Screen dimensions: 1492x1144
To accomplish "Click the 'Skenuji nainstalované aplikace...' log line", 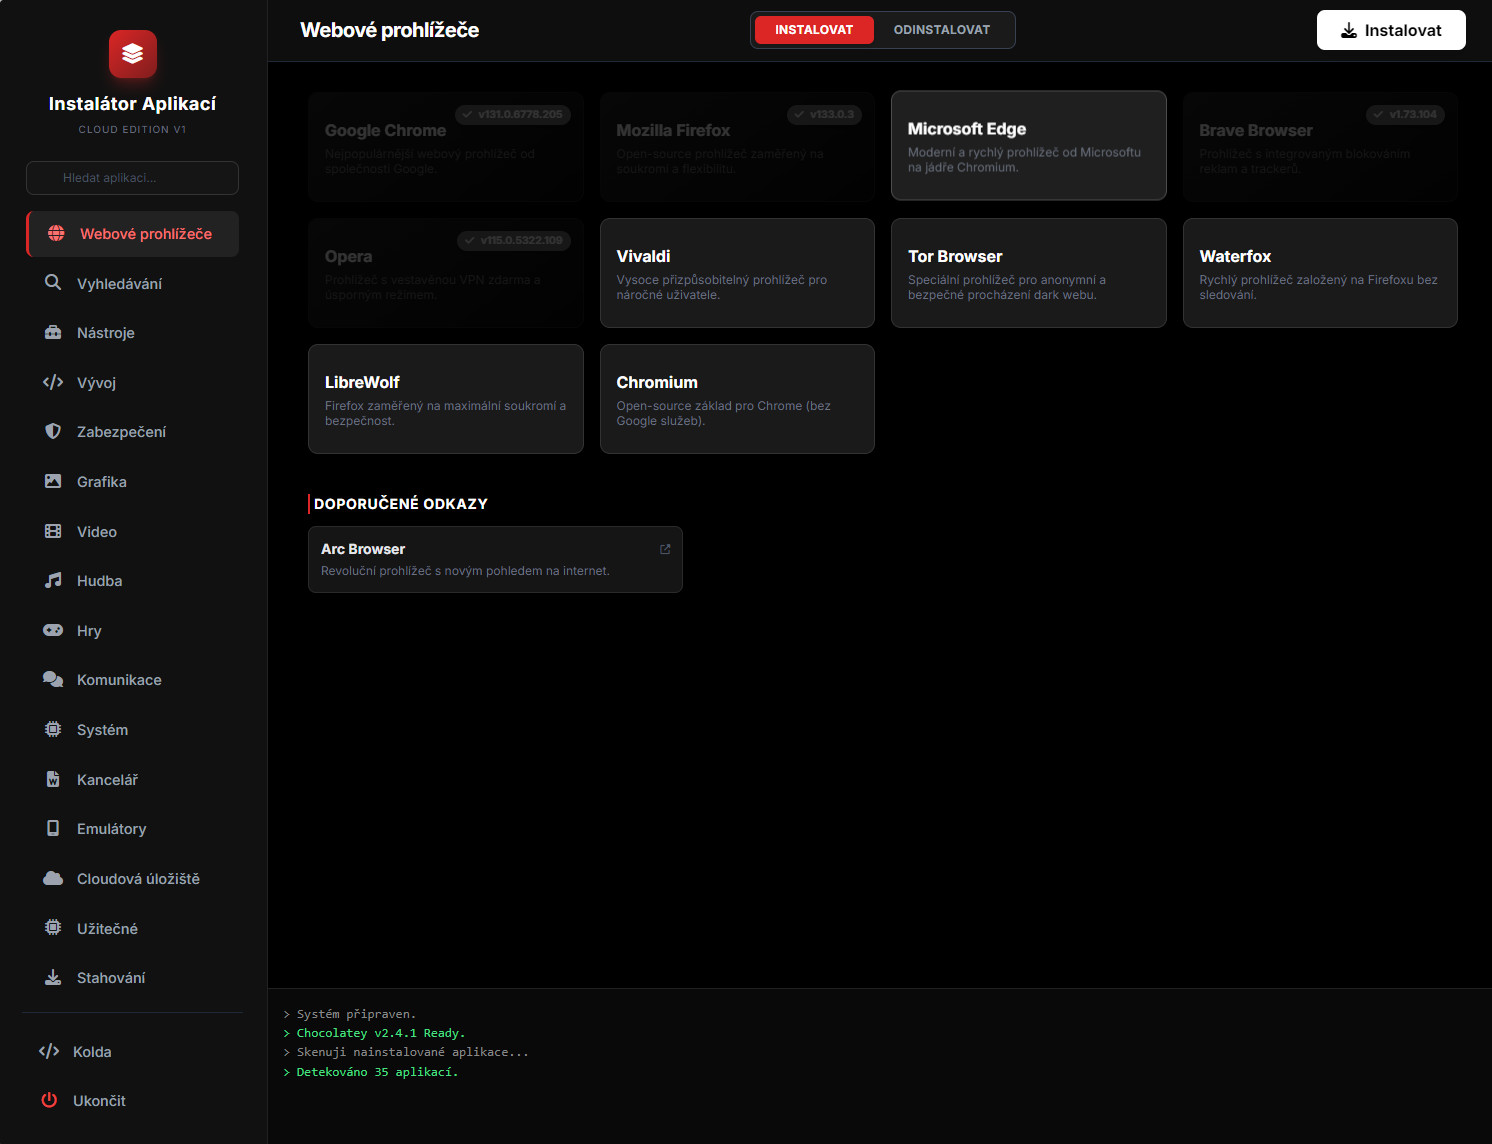I will click(x=406, y=1052).
